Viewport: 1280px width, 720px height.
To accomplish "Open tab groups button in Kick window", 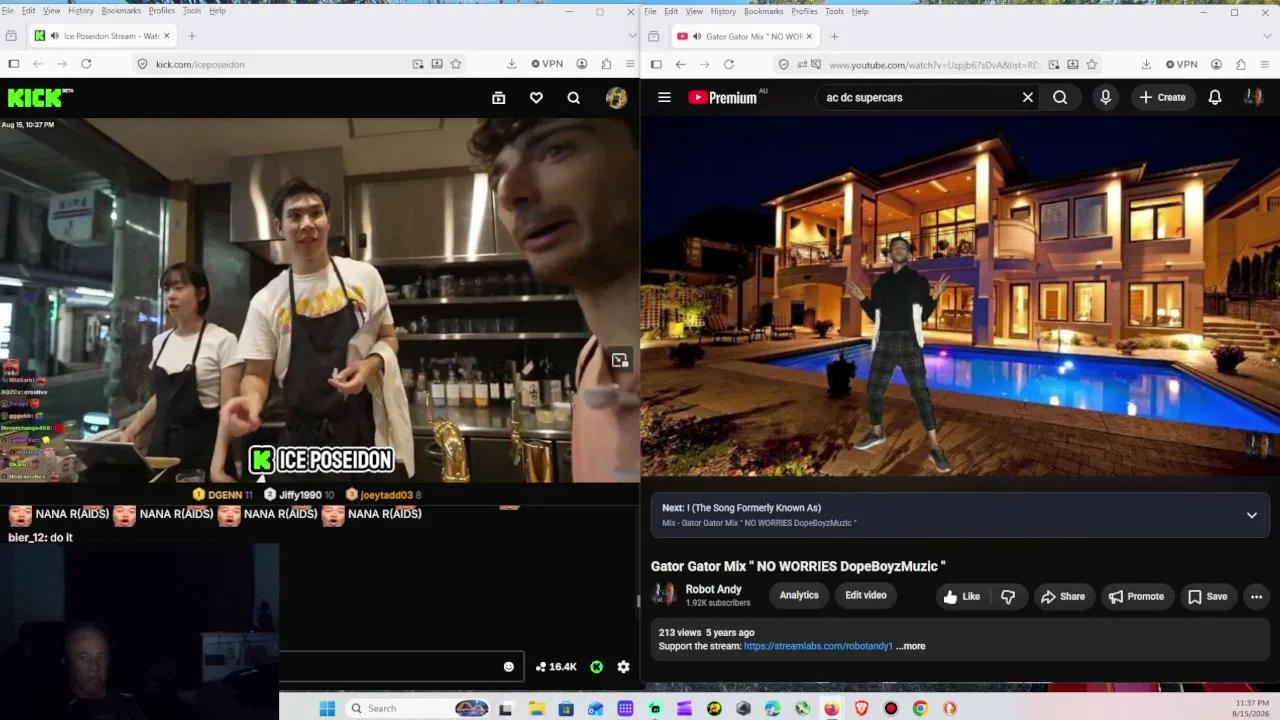I will click(10, 36).
